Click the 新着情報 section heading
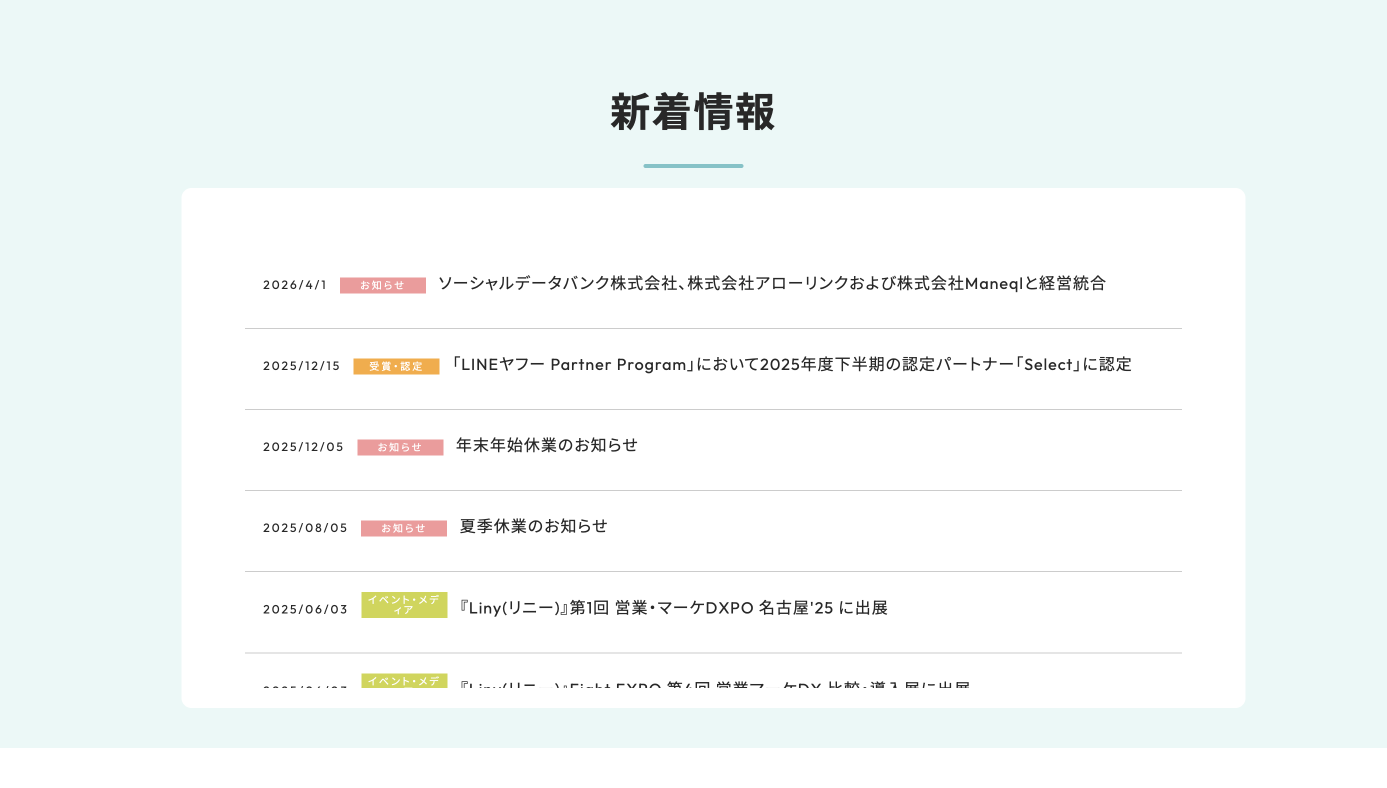The height and width of the screenshot is (788, 1387). 693,112
